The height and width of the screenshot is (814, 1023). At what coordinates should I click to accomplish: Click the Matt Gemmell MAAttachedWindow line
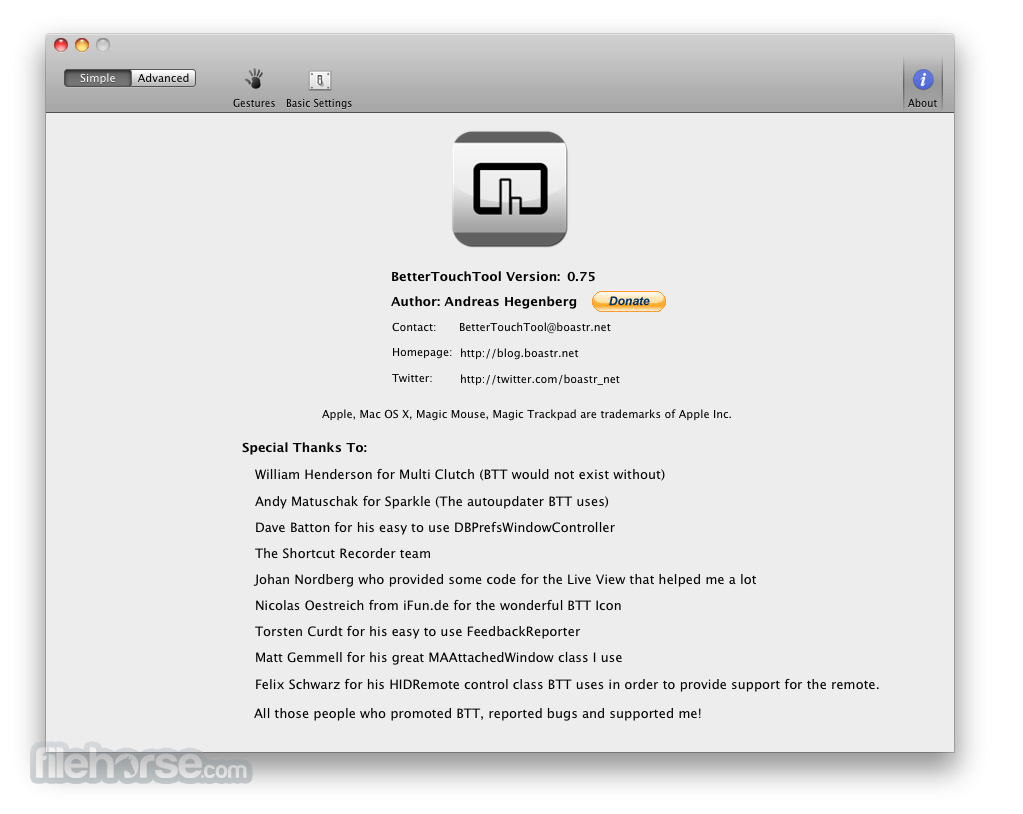tap(438, 658)
